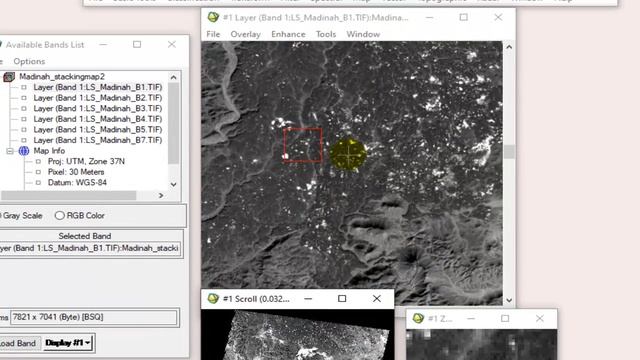Click the red zoom box in image
This screenshot has width=640, height=360.
[x=303, y=145]
